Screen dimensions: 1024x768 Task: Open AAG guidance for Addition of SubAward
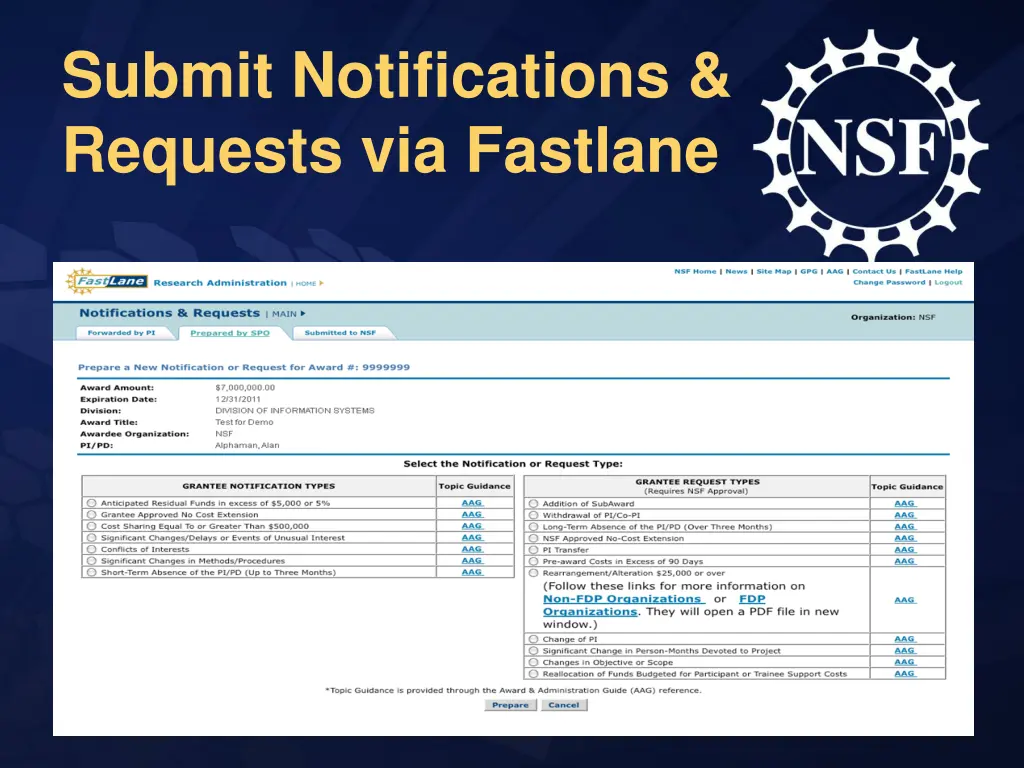[x=905, y=504]
